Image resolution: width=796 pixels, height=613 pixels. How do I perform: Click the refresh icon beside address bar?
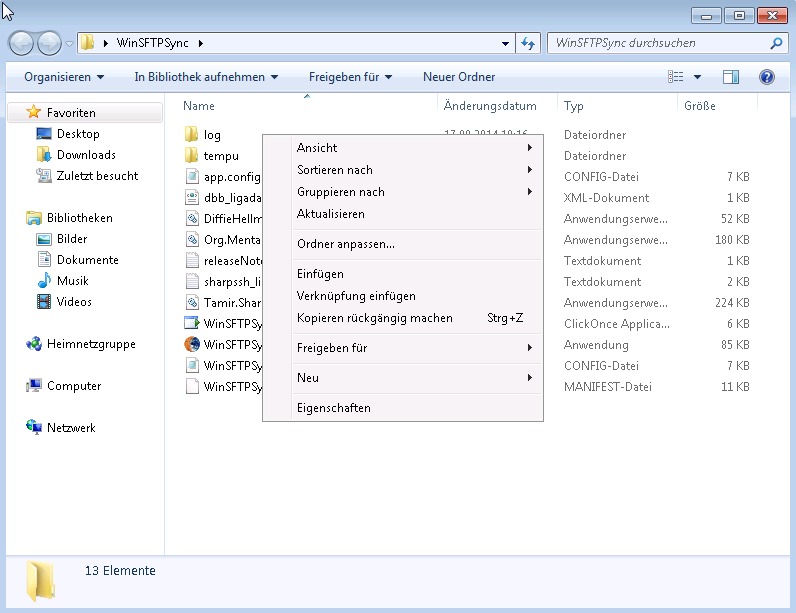coord(528,44)
